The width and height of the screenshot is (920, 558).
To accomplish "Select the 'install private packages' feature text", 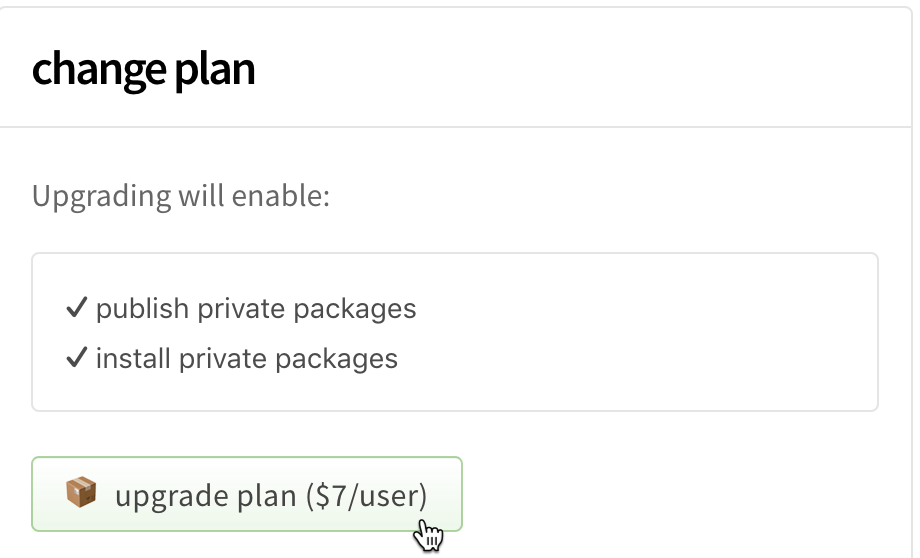I will 247,358.
